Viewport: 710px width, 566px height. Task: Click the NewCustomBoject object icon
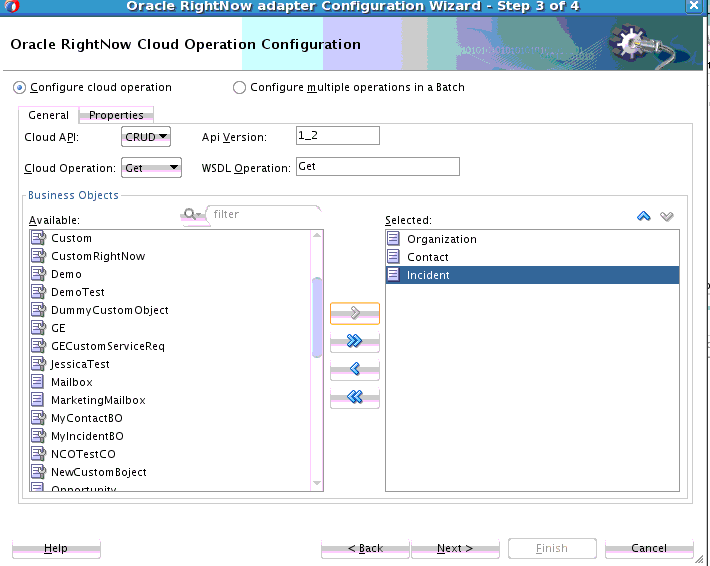click(x=38, y=472)
